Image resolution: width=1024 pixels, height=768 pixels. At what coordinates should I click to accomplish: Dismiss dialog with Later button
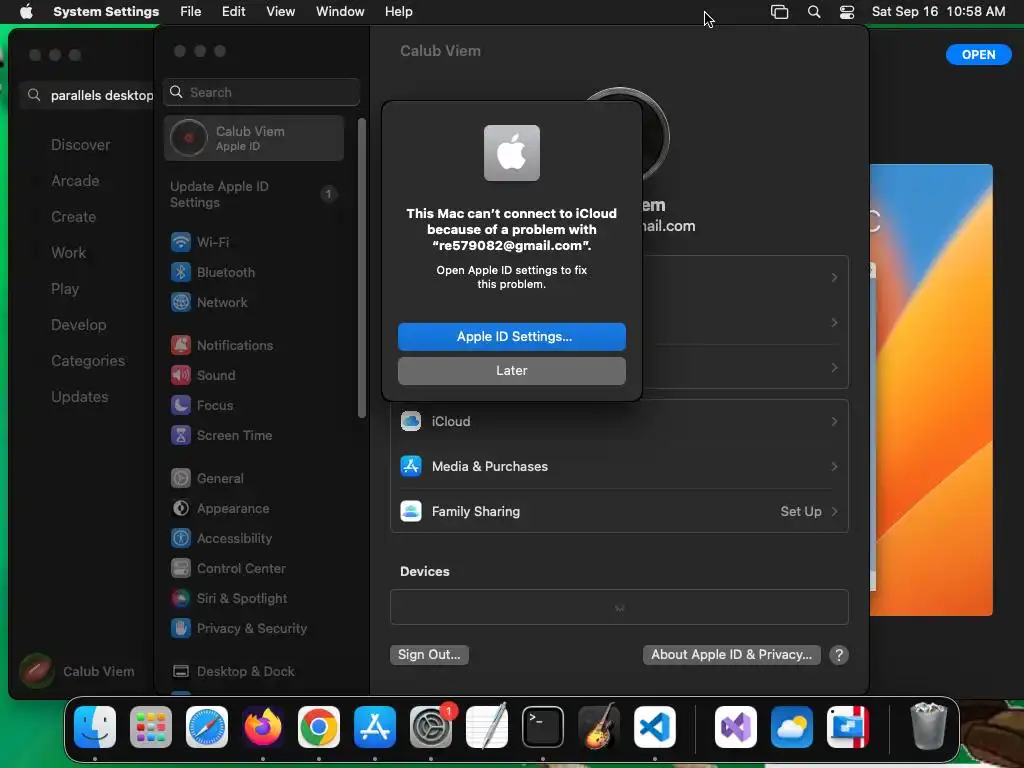pyautogui.click(x=511, y=370)
